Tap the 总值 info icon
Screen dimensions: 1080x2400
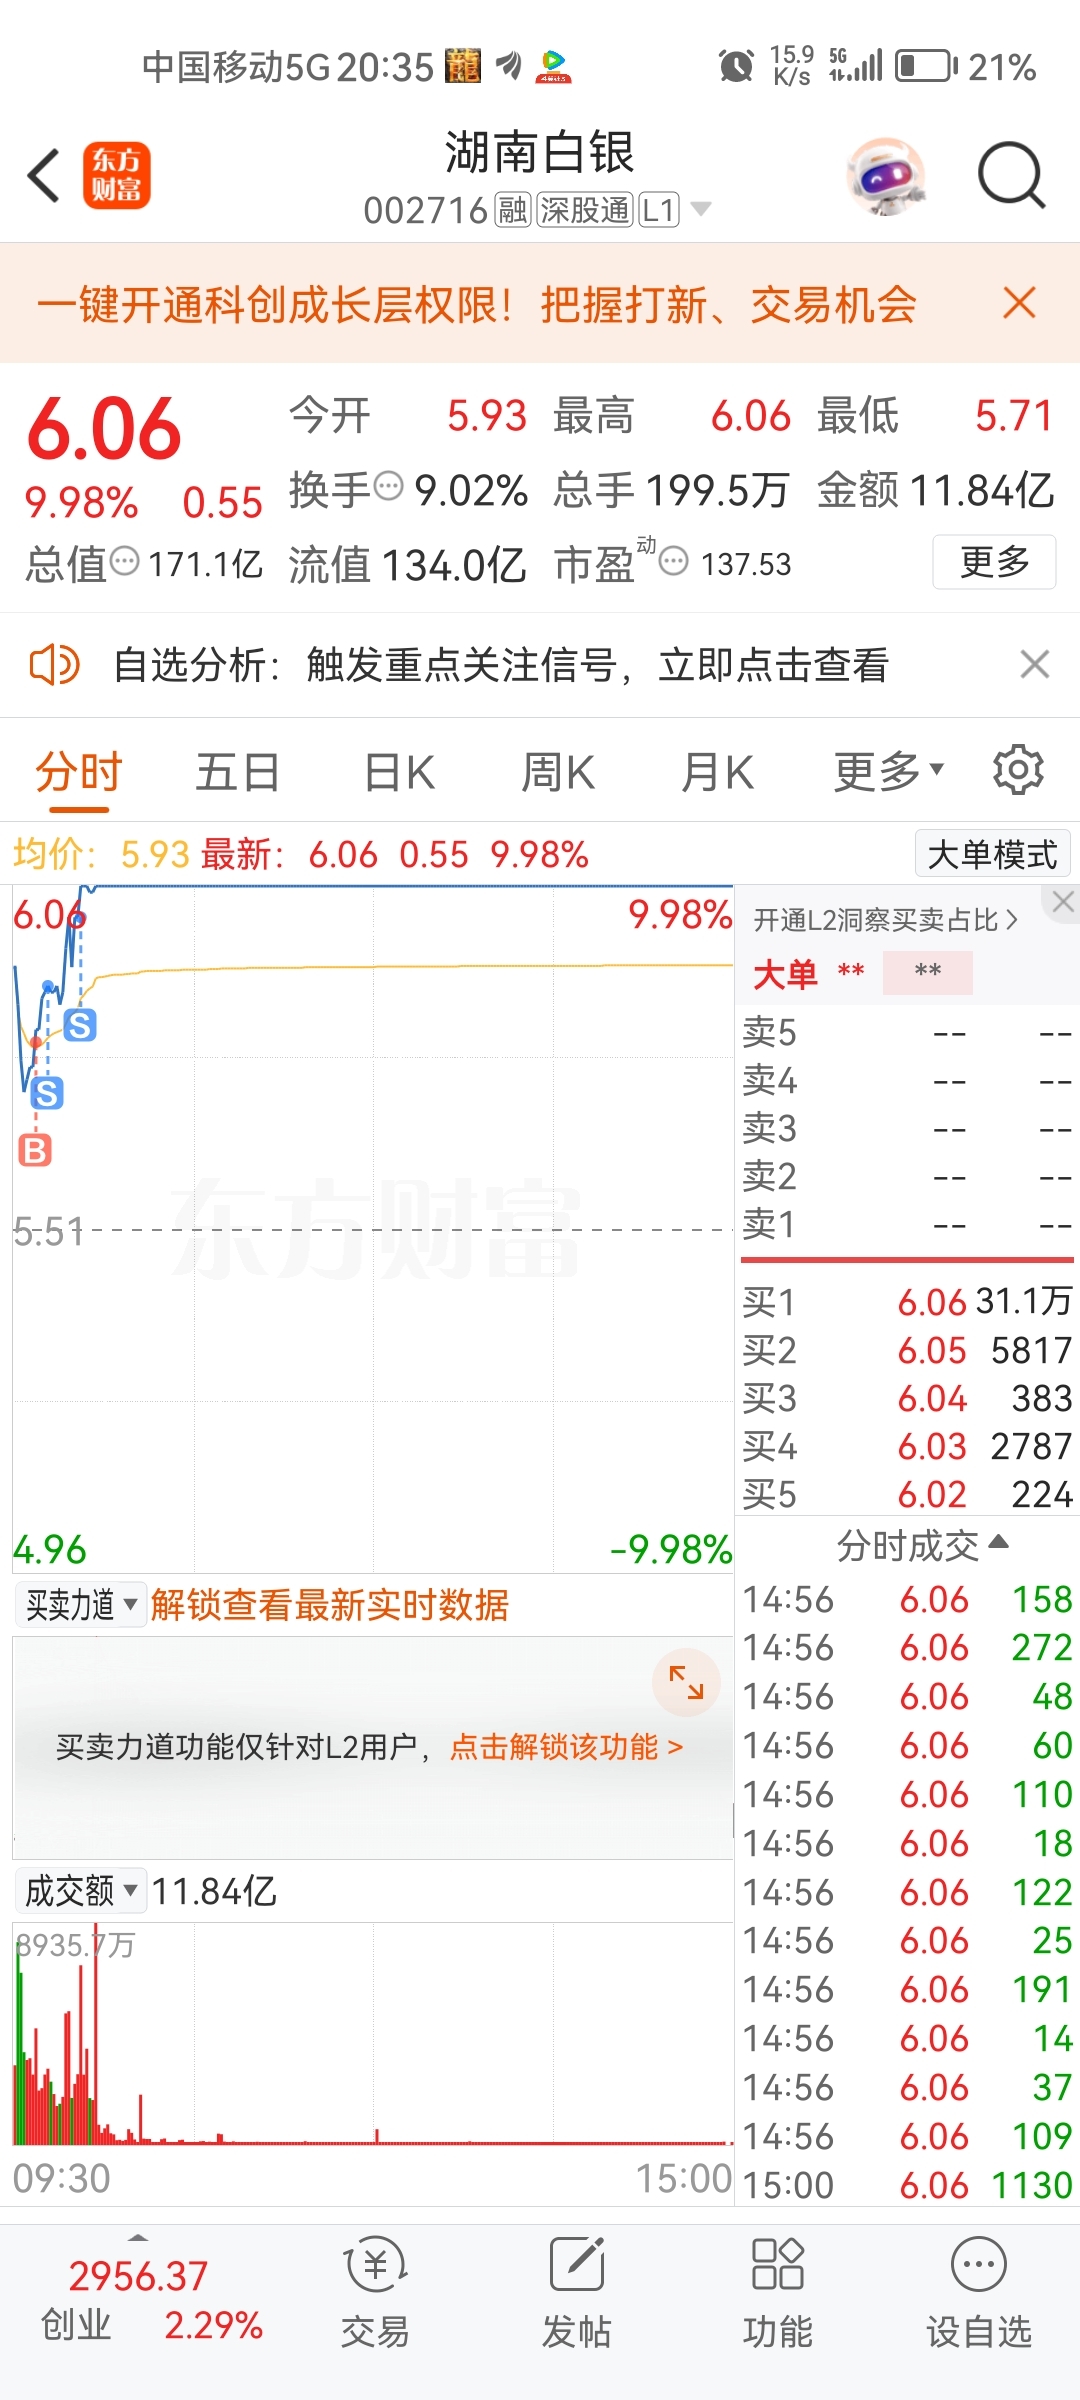click(124, 561)
